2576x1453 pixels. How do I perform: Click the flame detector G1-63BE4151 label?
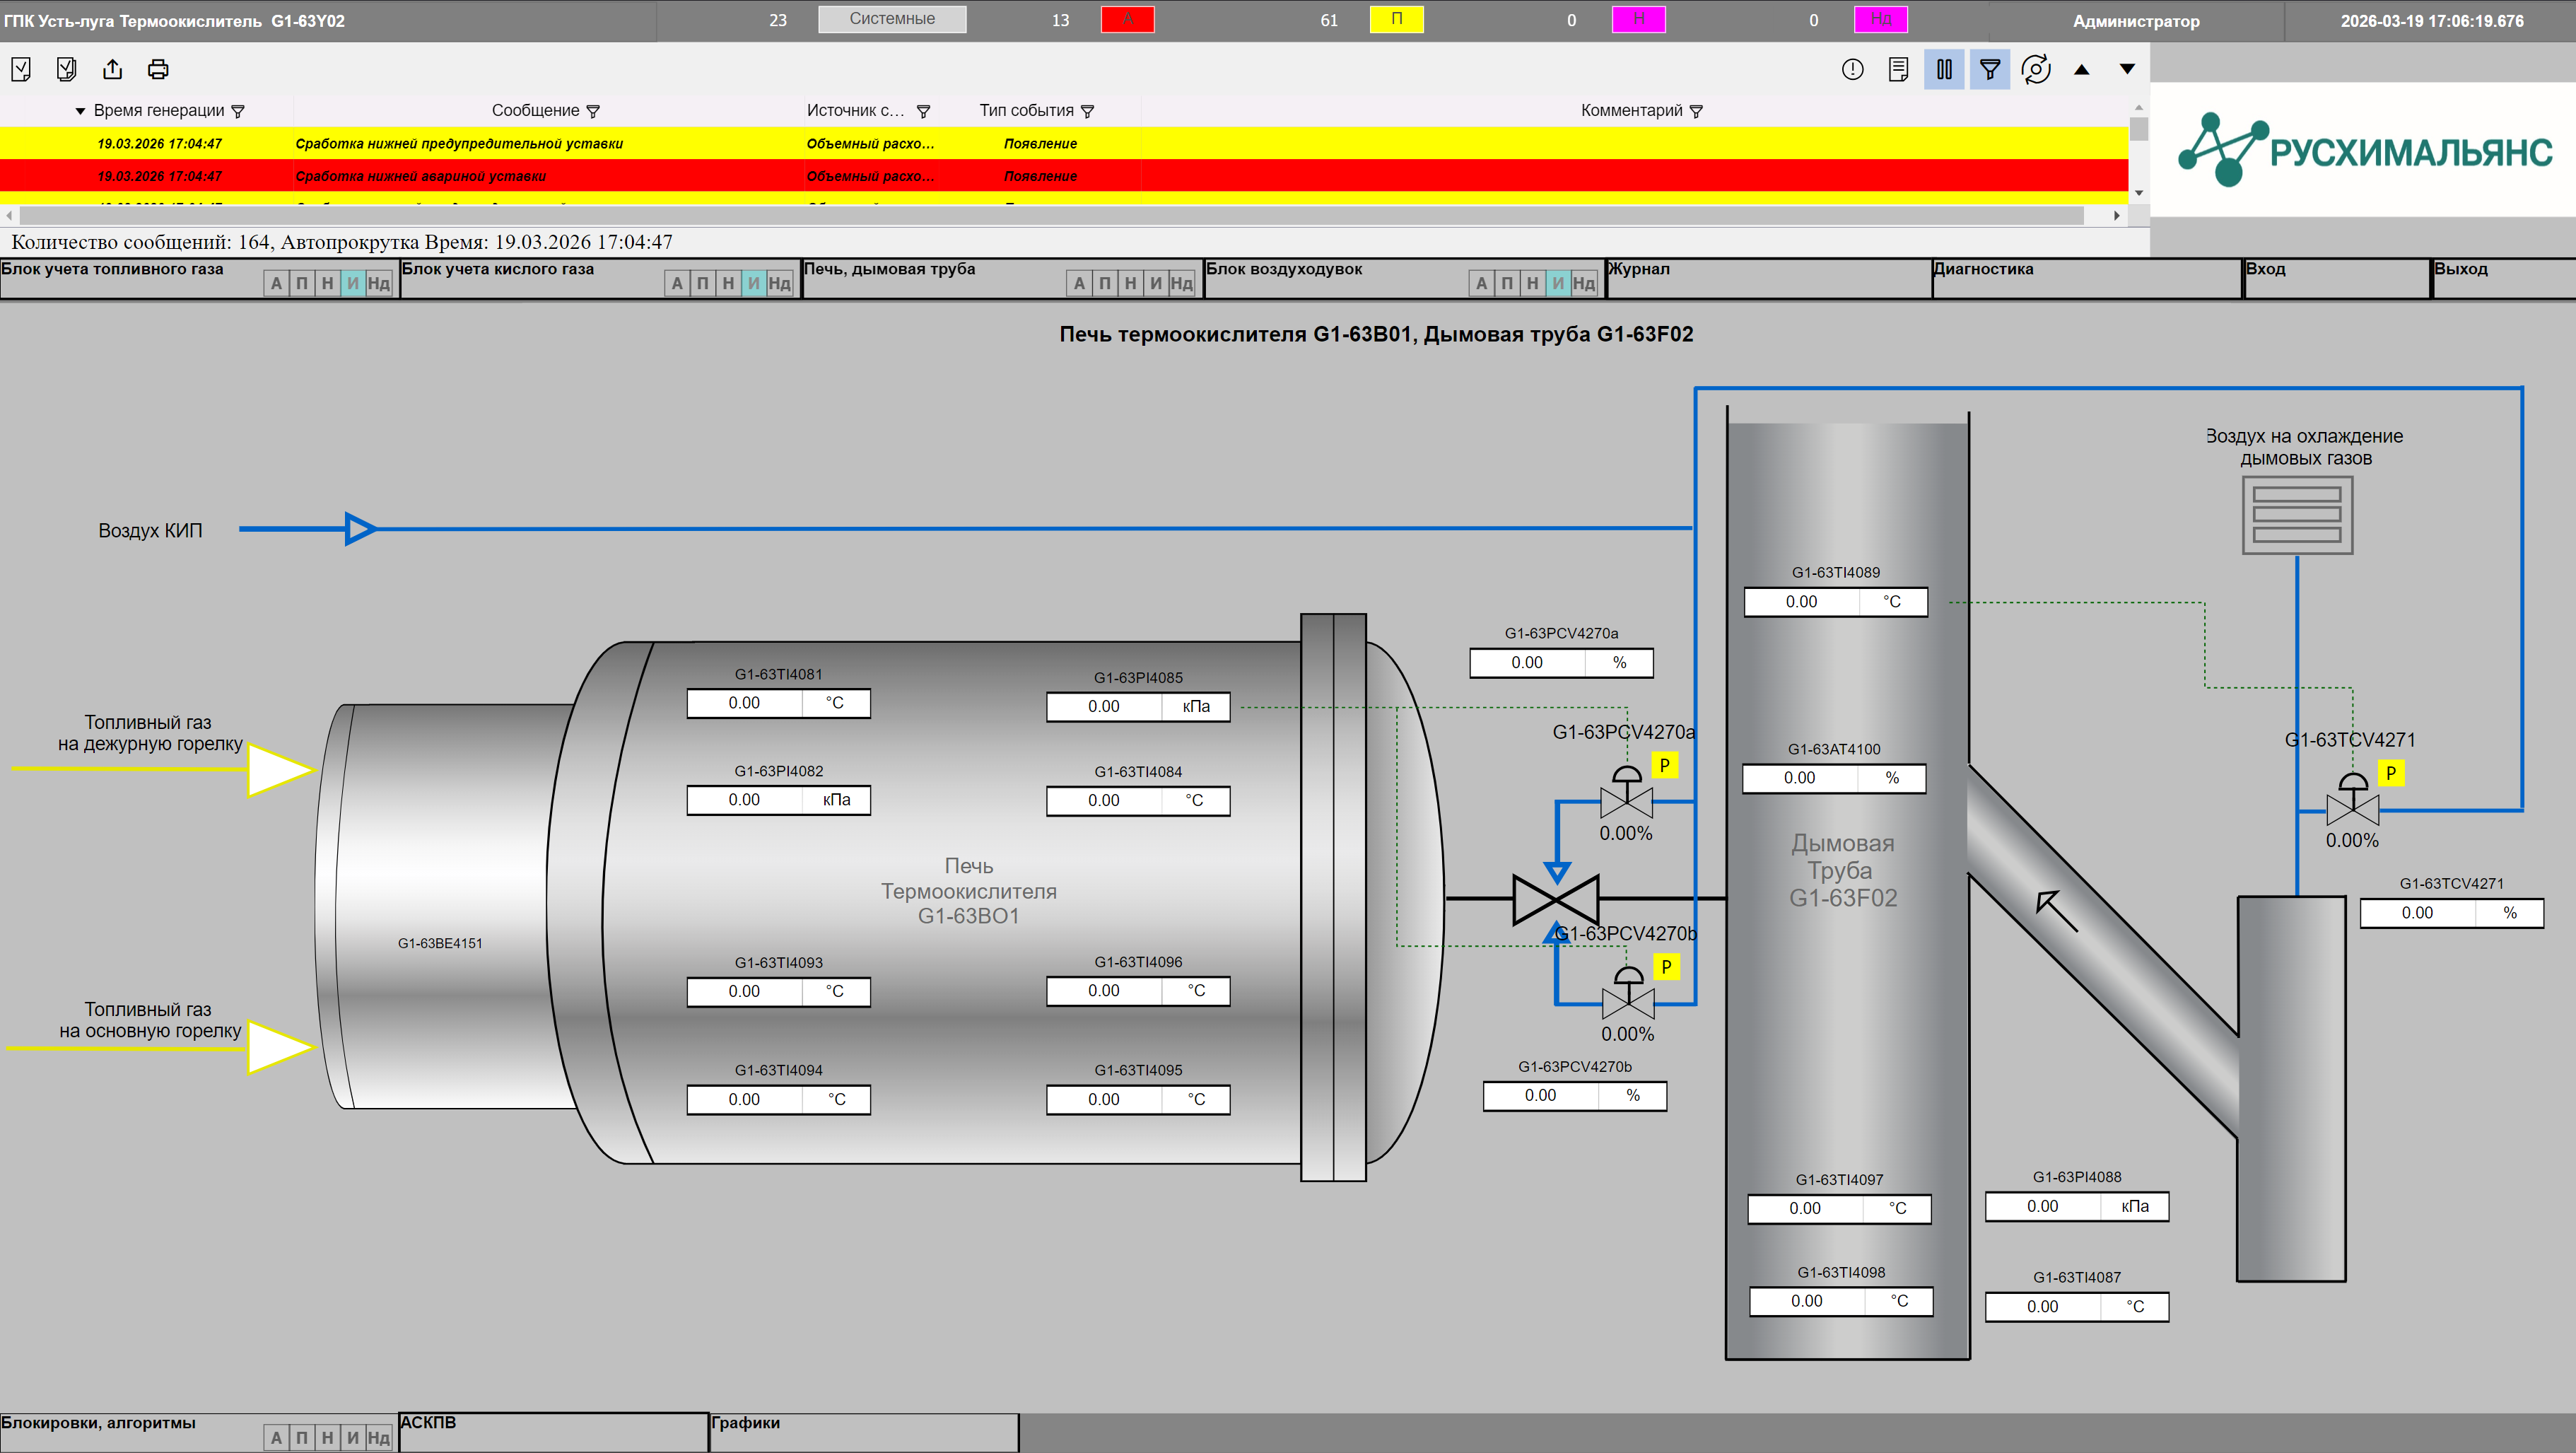(x=440, y=943)
